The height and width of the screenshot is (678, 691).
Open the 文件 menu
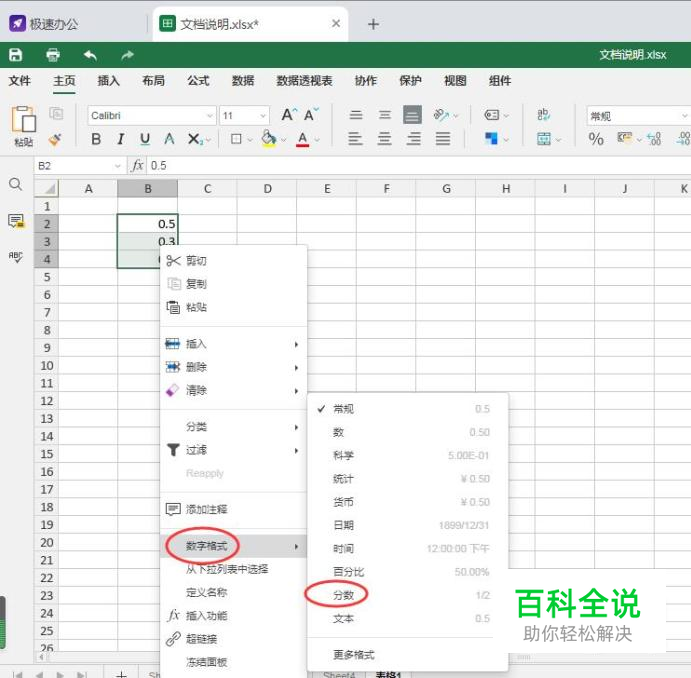(20, 81)
